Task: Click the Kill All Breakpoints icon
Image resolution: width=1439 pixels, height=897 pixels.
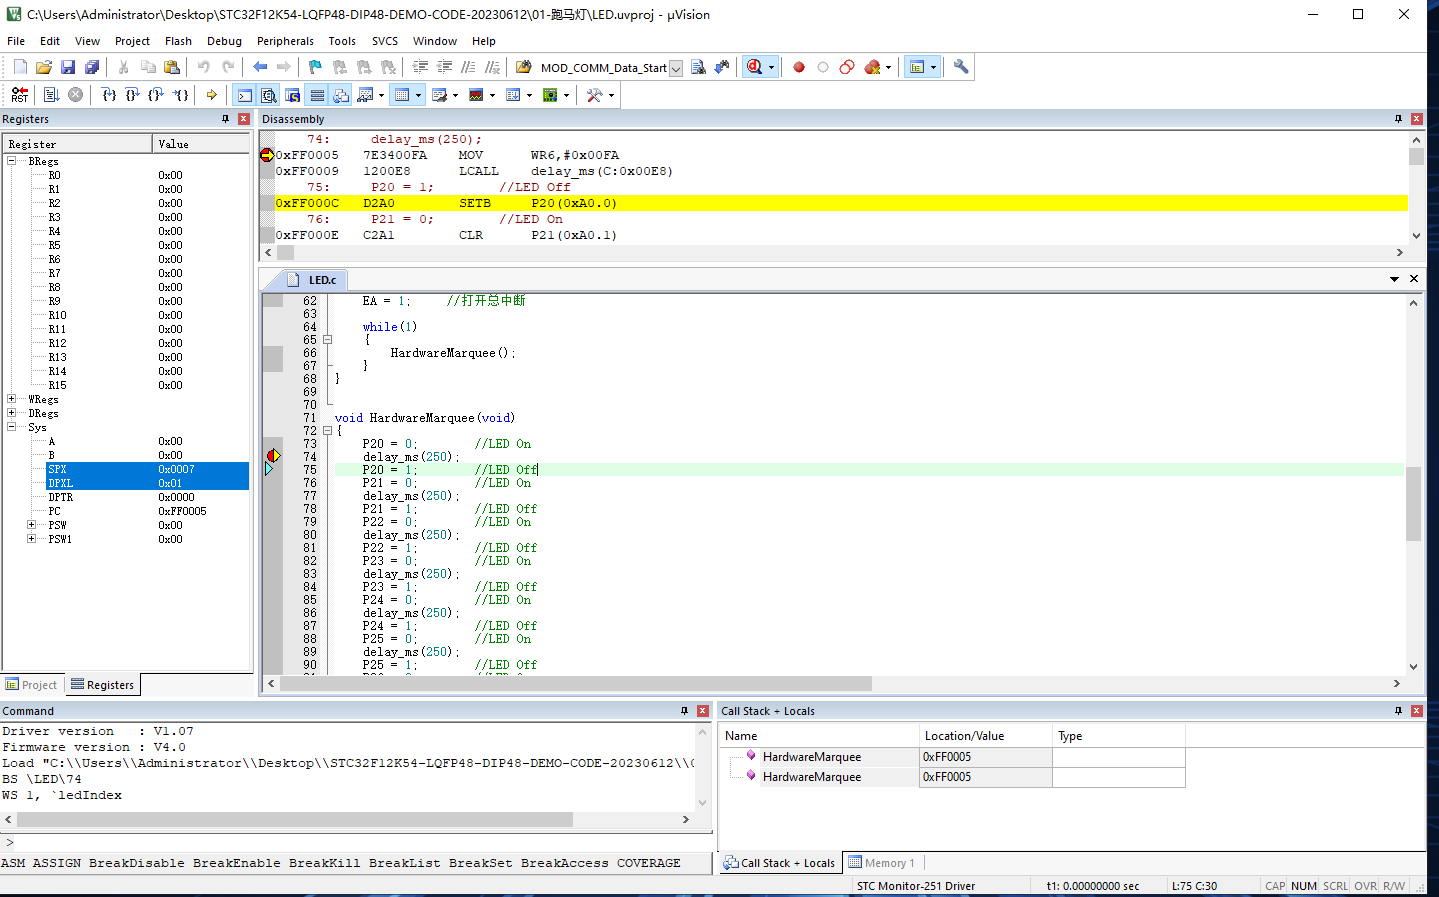Action: [x=872, y=67]
